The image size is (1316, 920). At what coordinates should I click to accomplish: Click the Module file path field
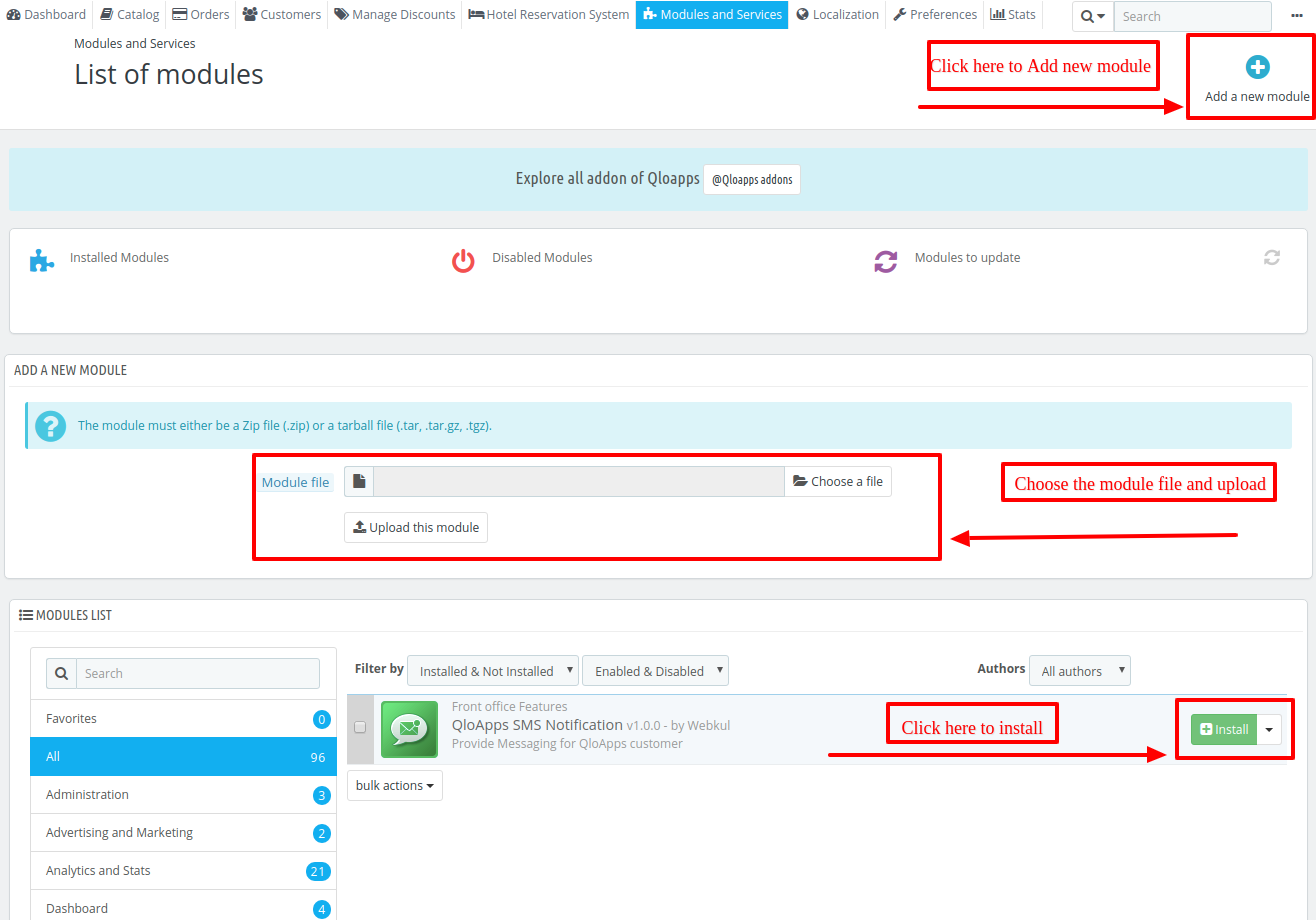[579, 482]
